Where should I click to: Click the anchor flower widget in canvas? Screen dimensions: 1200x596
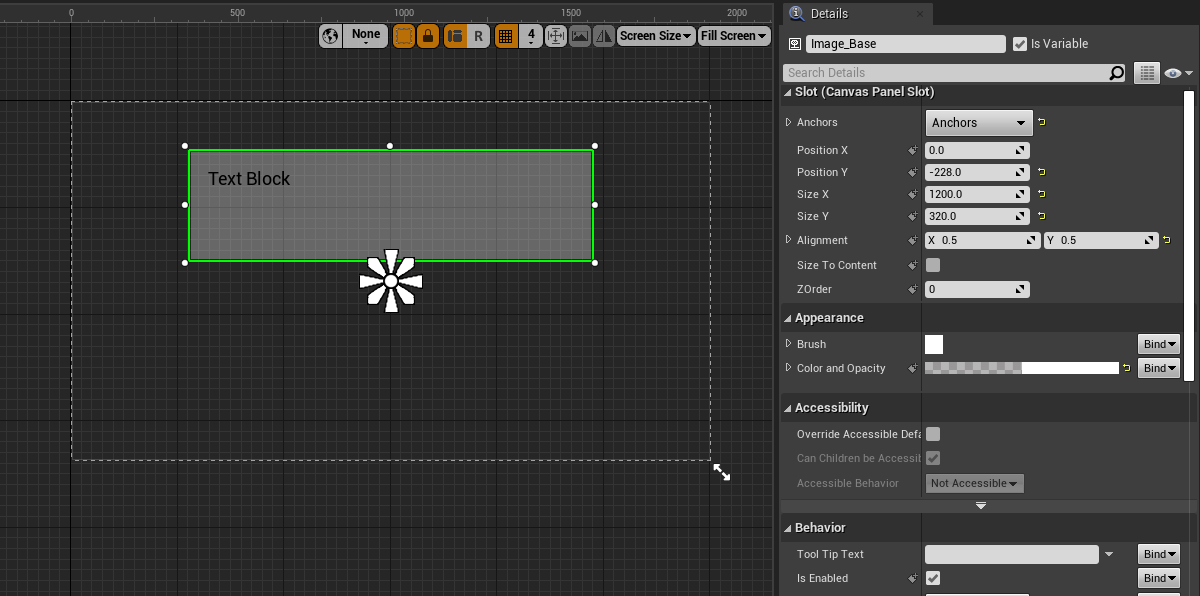[391, 281]
